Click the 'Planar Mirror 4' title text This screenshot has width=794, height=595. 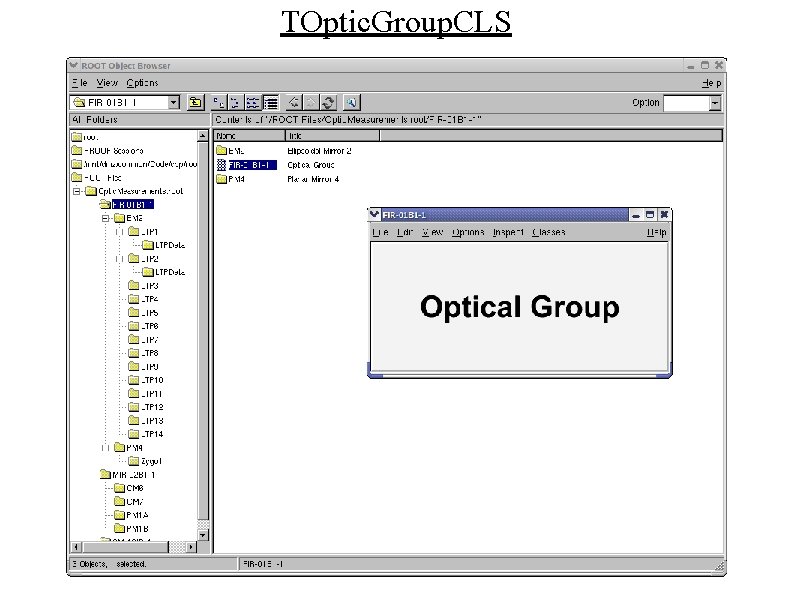coord(313,179)
